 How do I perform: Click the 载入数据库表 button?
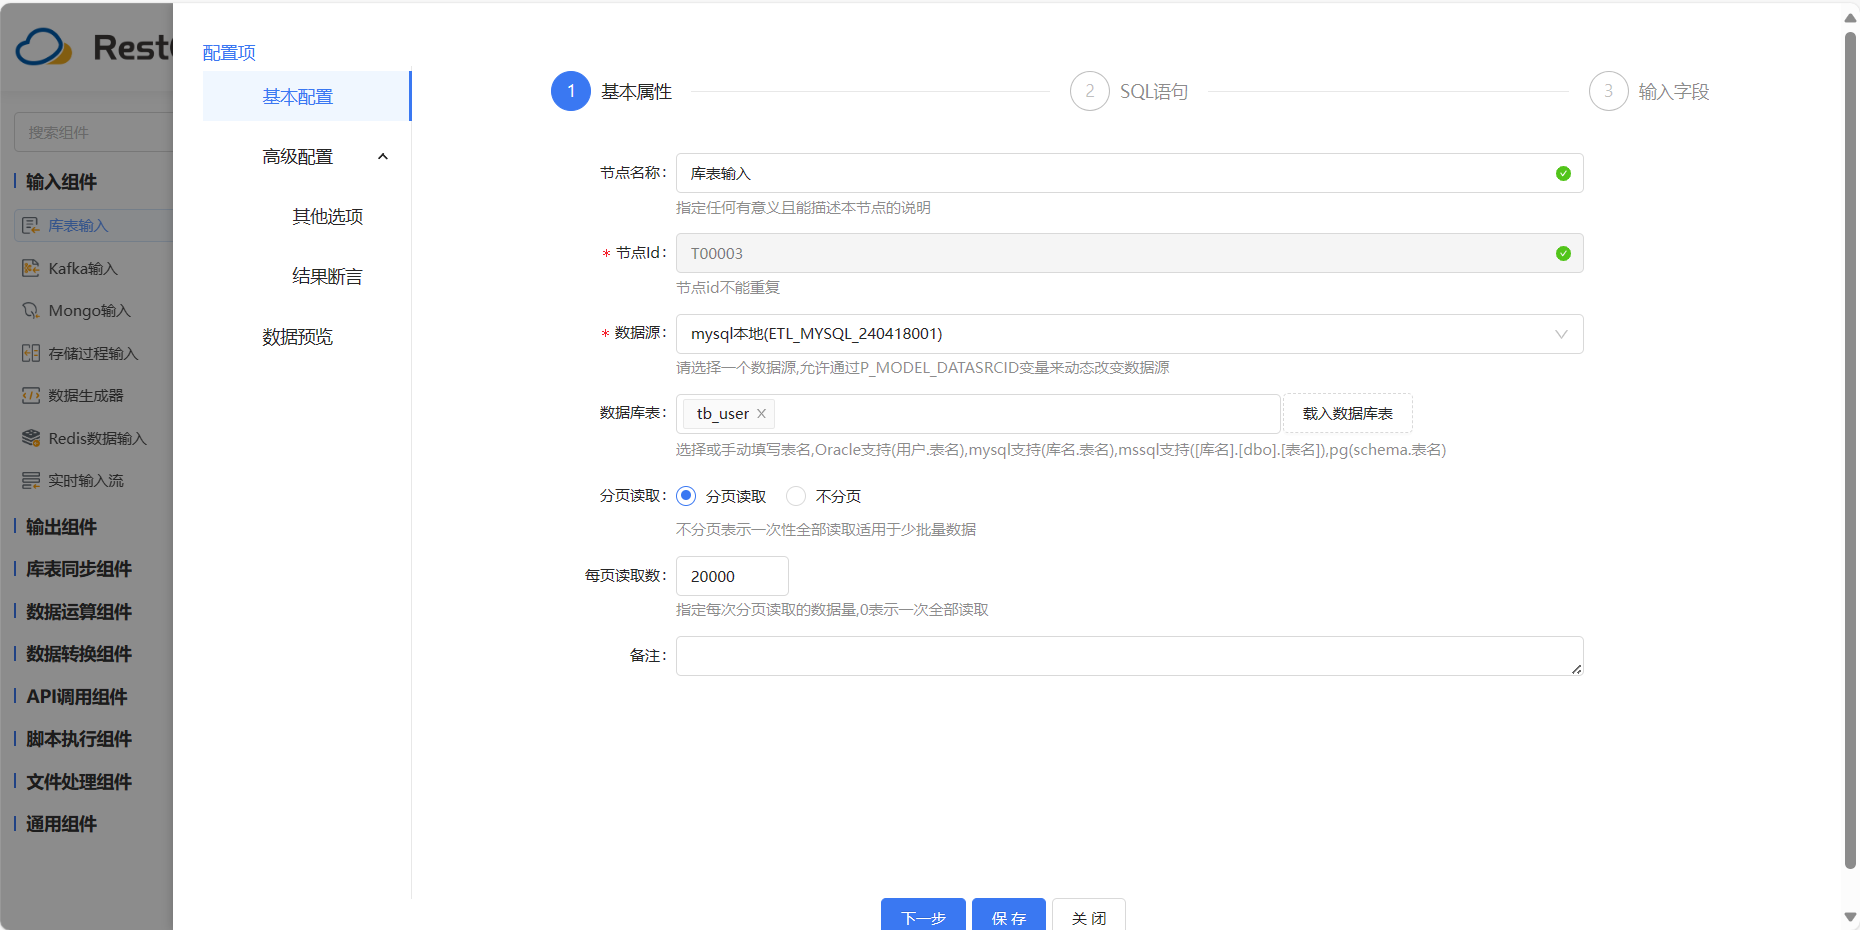pos(1347,414)
